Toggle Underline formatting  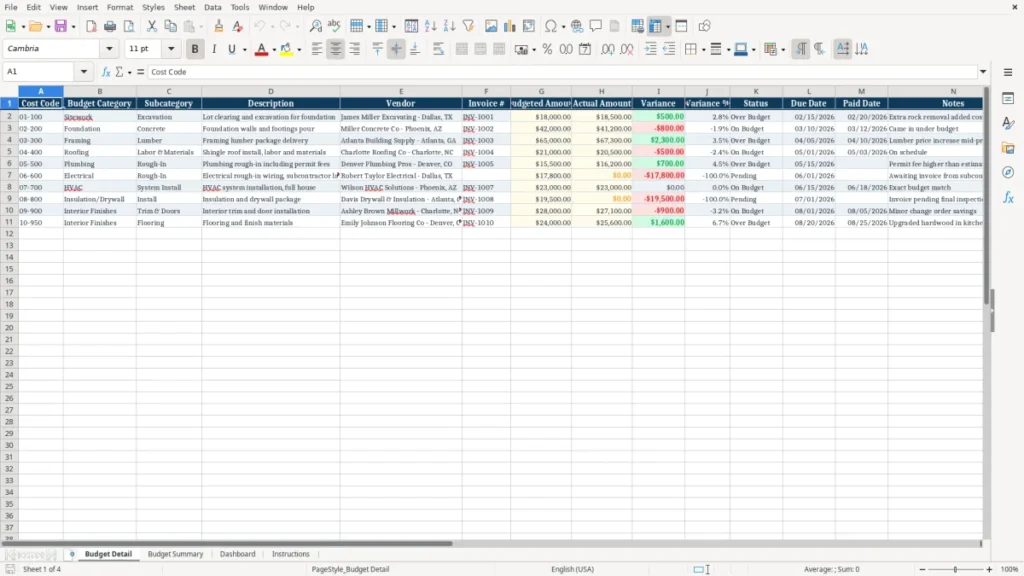[x=231, y=49]
